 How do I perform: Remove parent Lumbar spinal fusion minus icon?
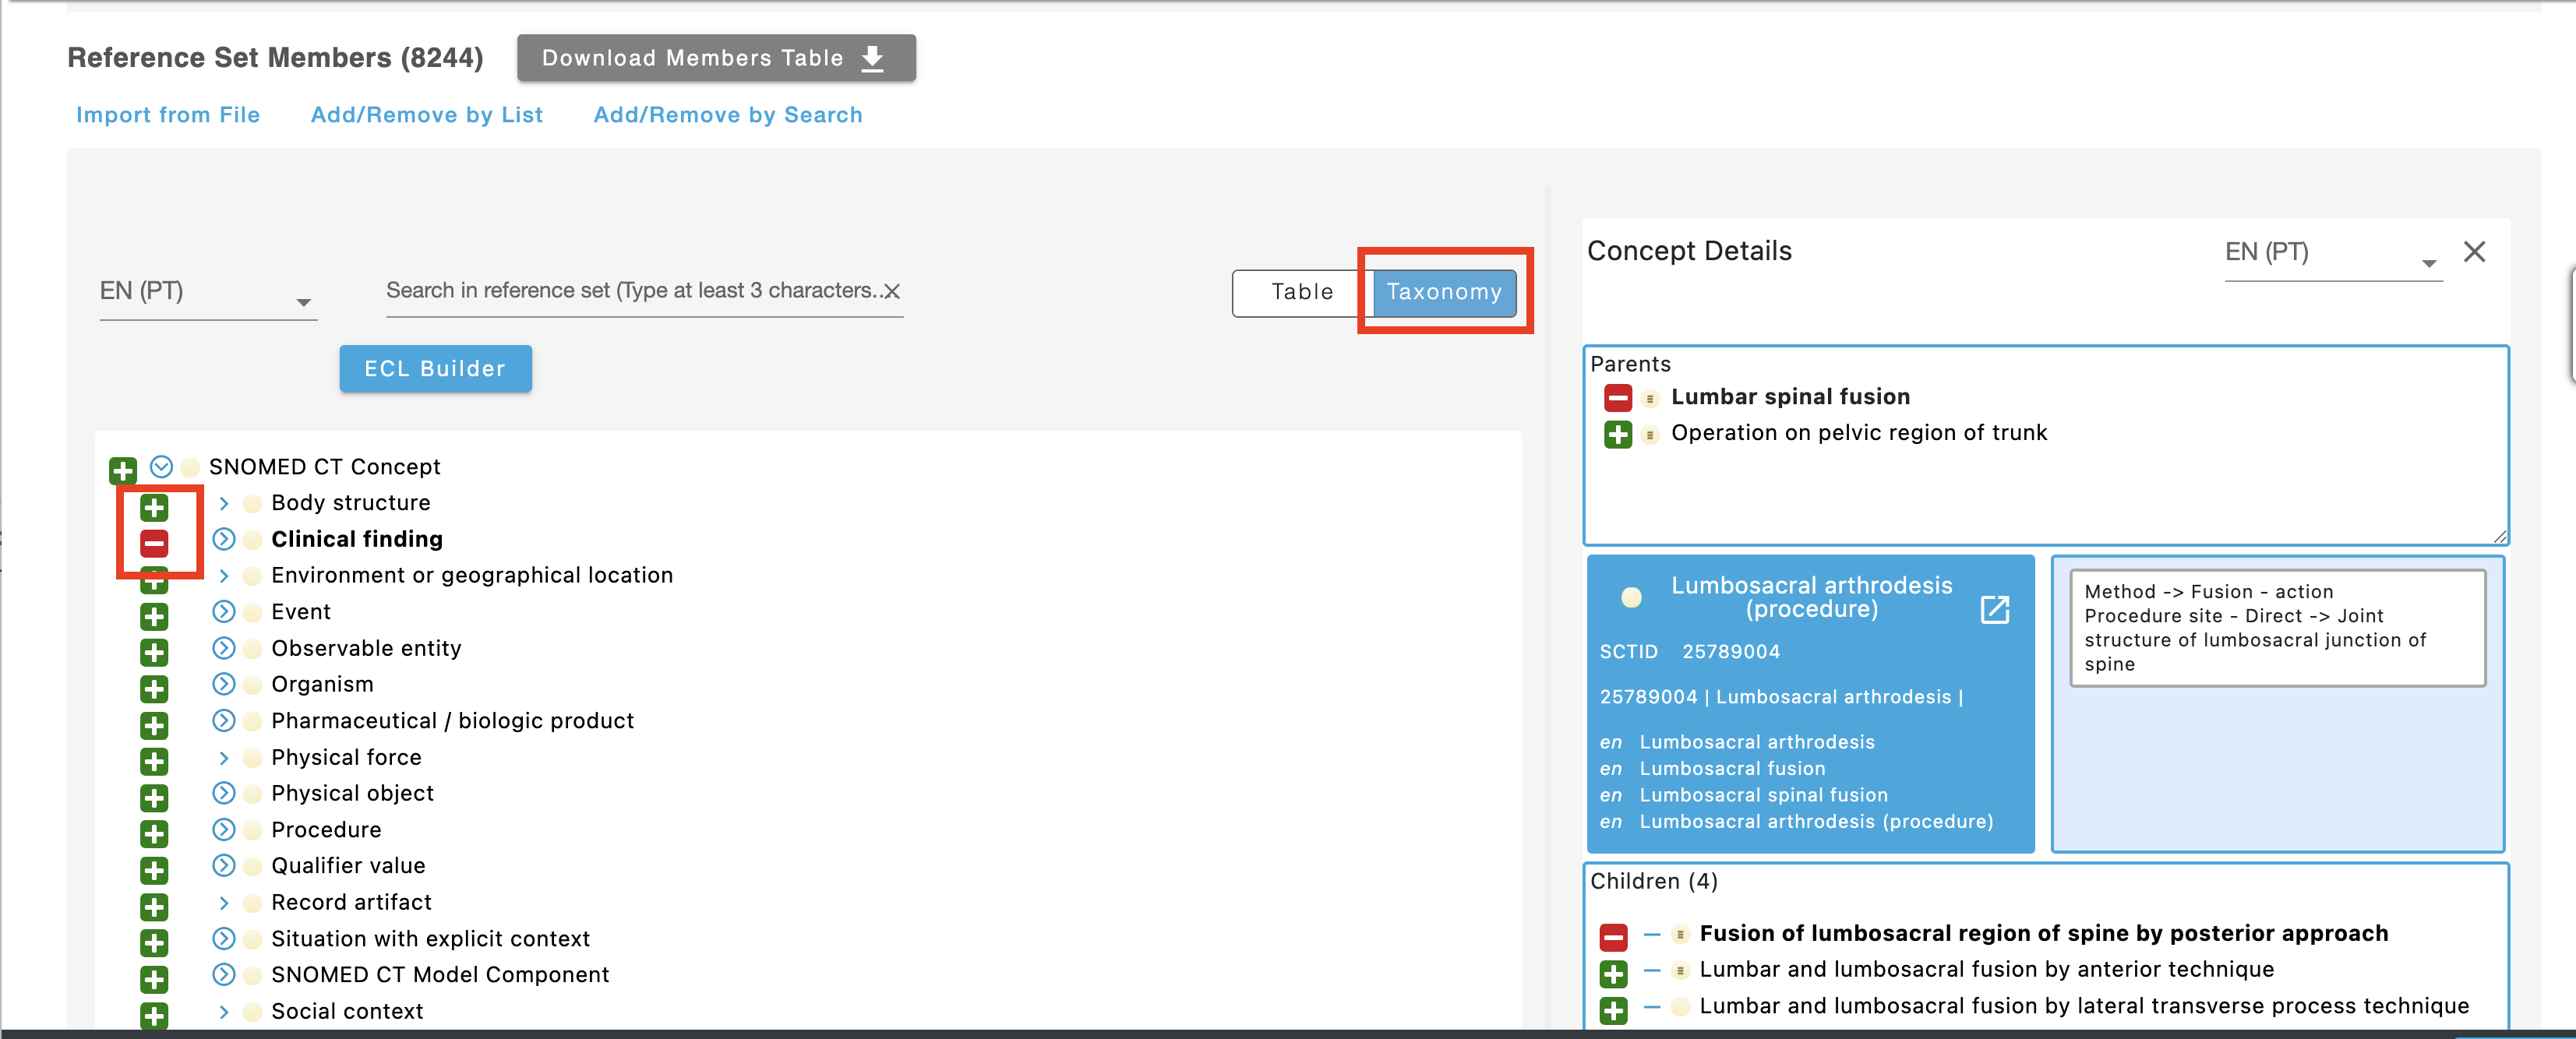[x=1617, y=398]
